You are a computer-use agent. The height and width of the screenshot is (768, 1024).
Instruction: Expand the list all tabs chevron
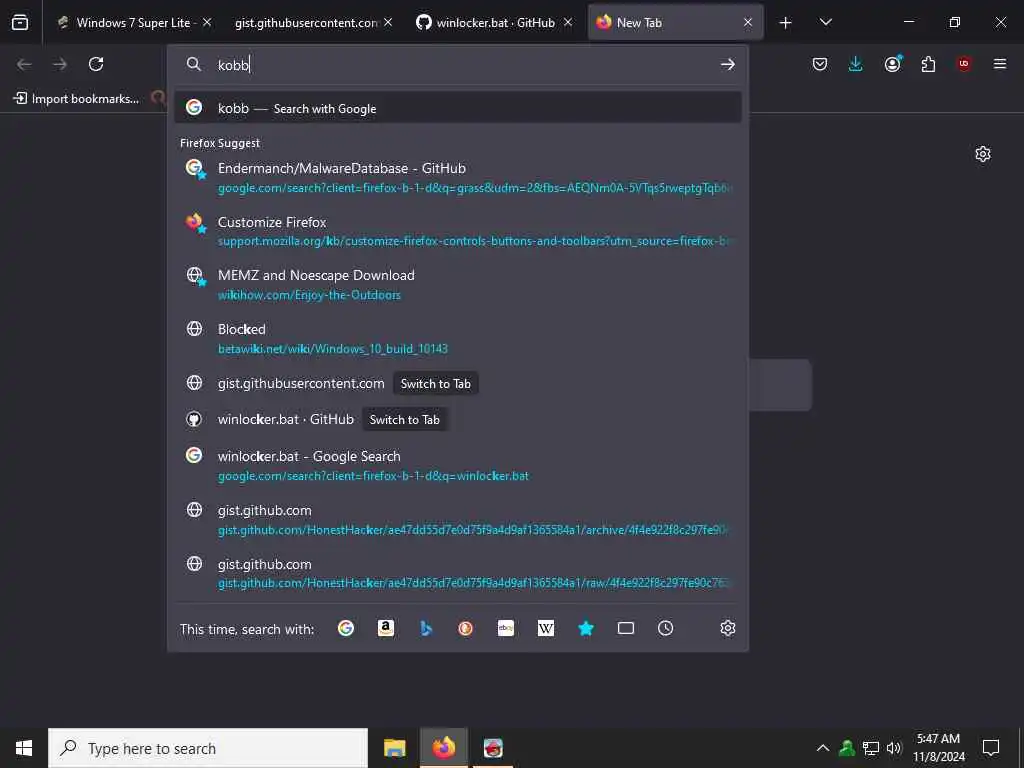pos(825,23)
